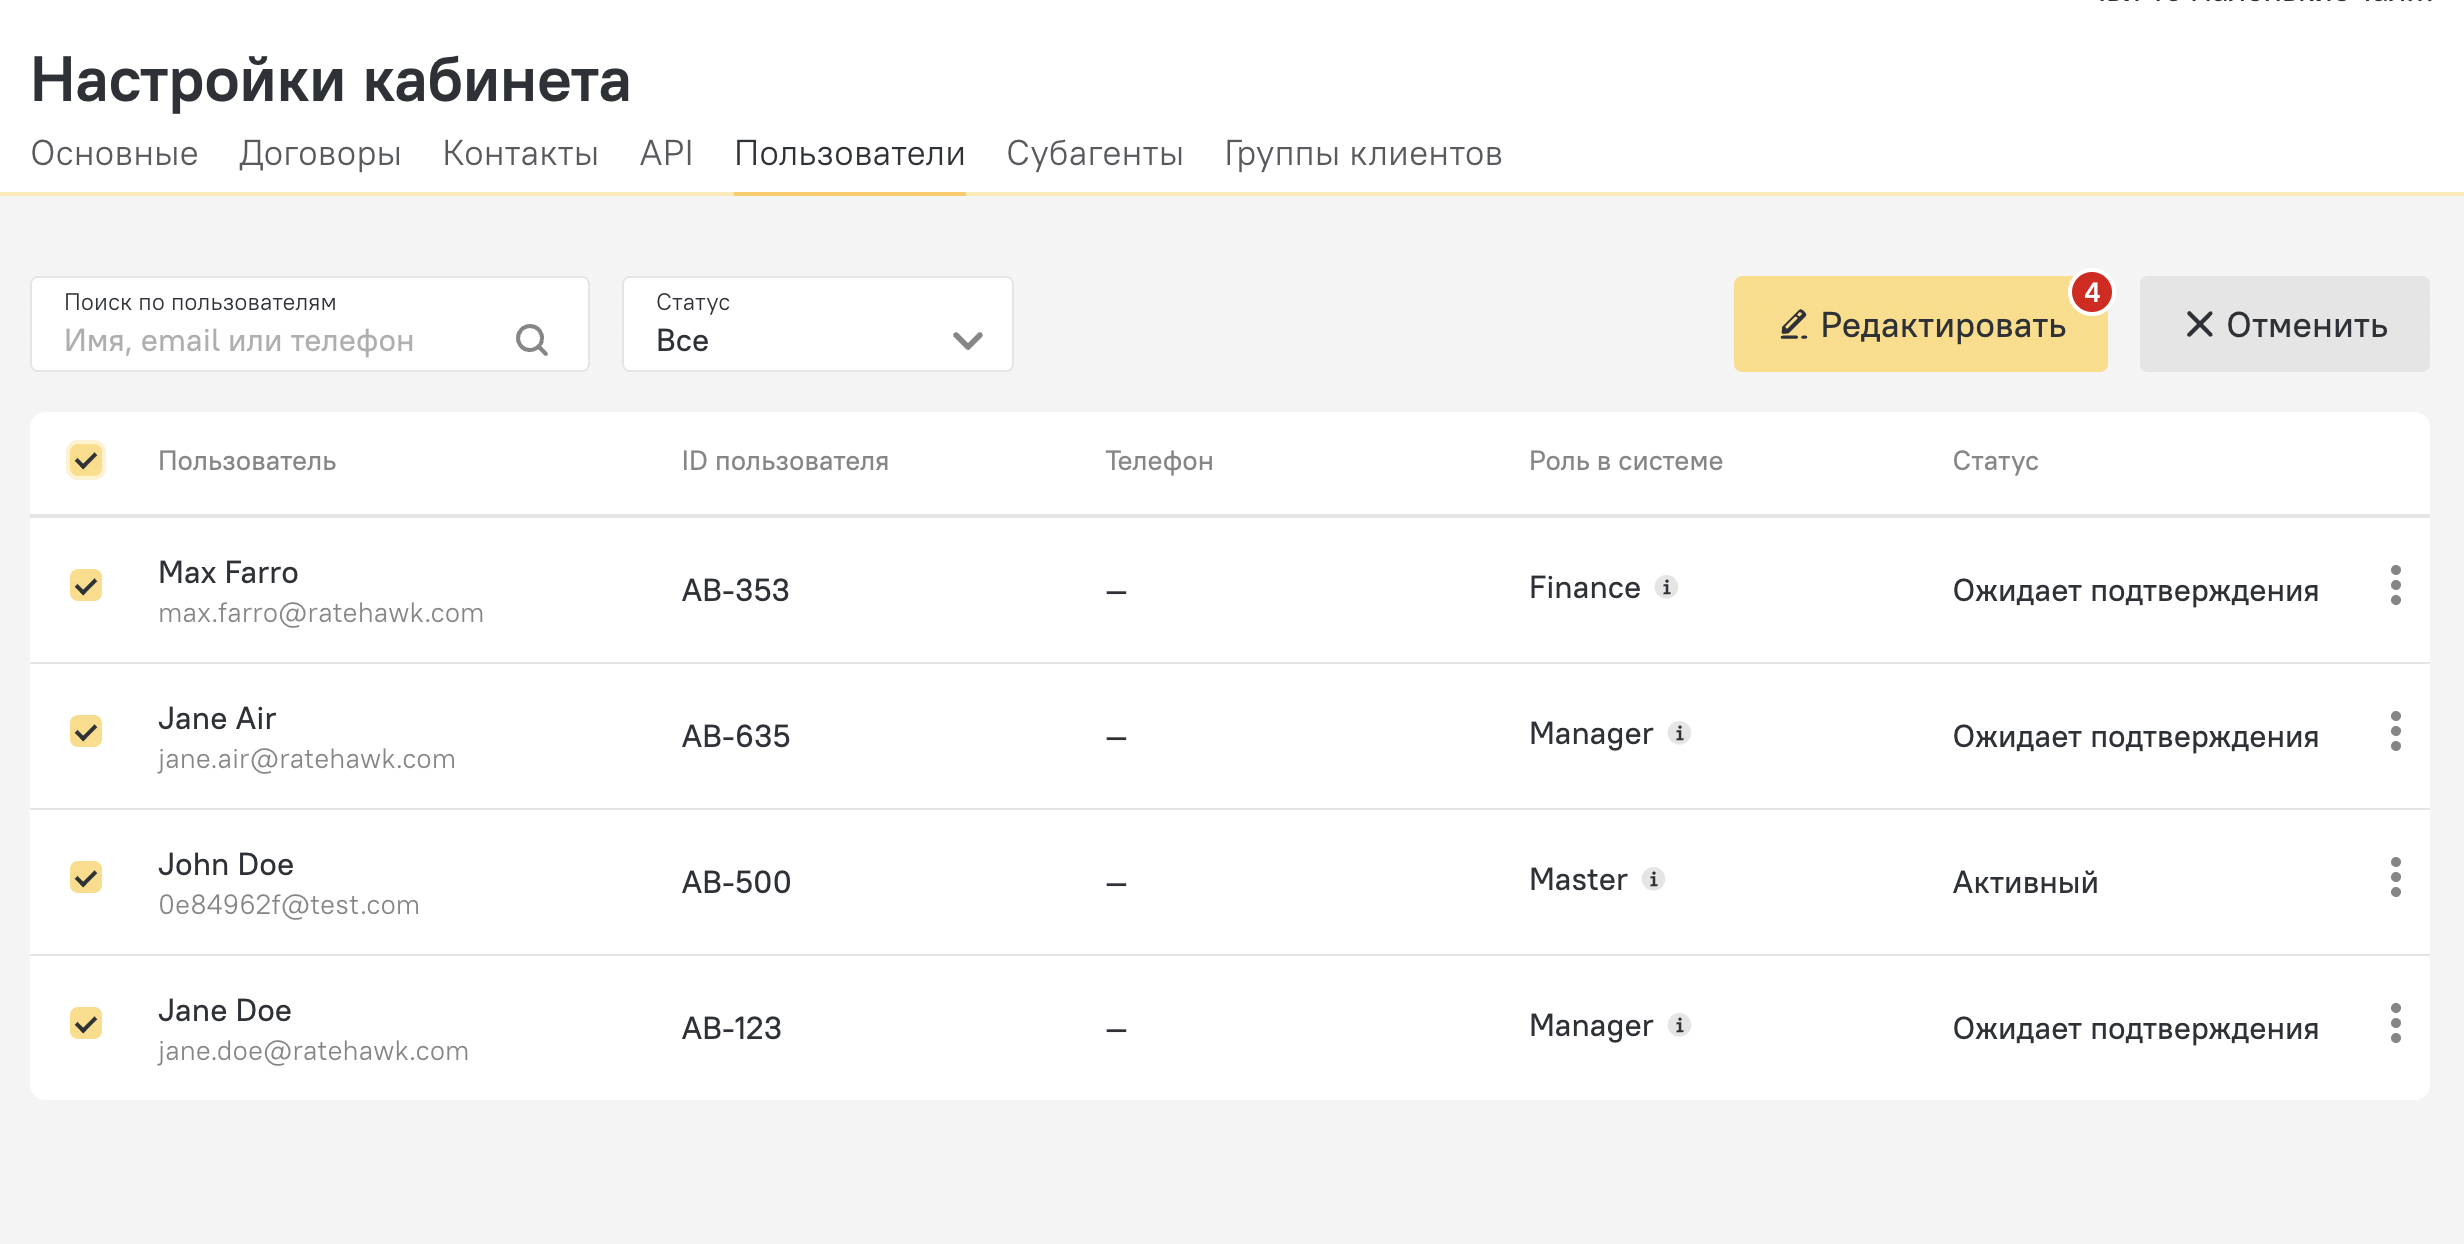Switch to the Субагенты tab
Viewport: 2464px width, 1244px height.
(1094, 154)
